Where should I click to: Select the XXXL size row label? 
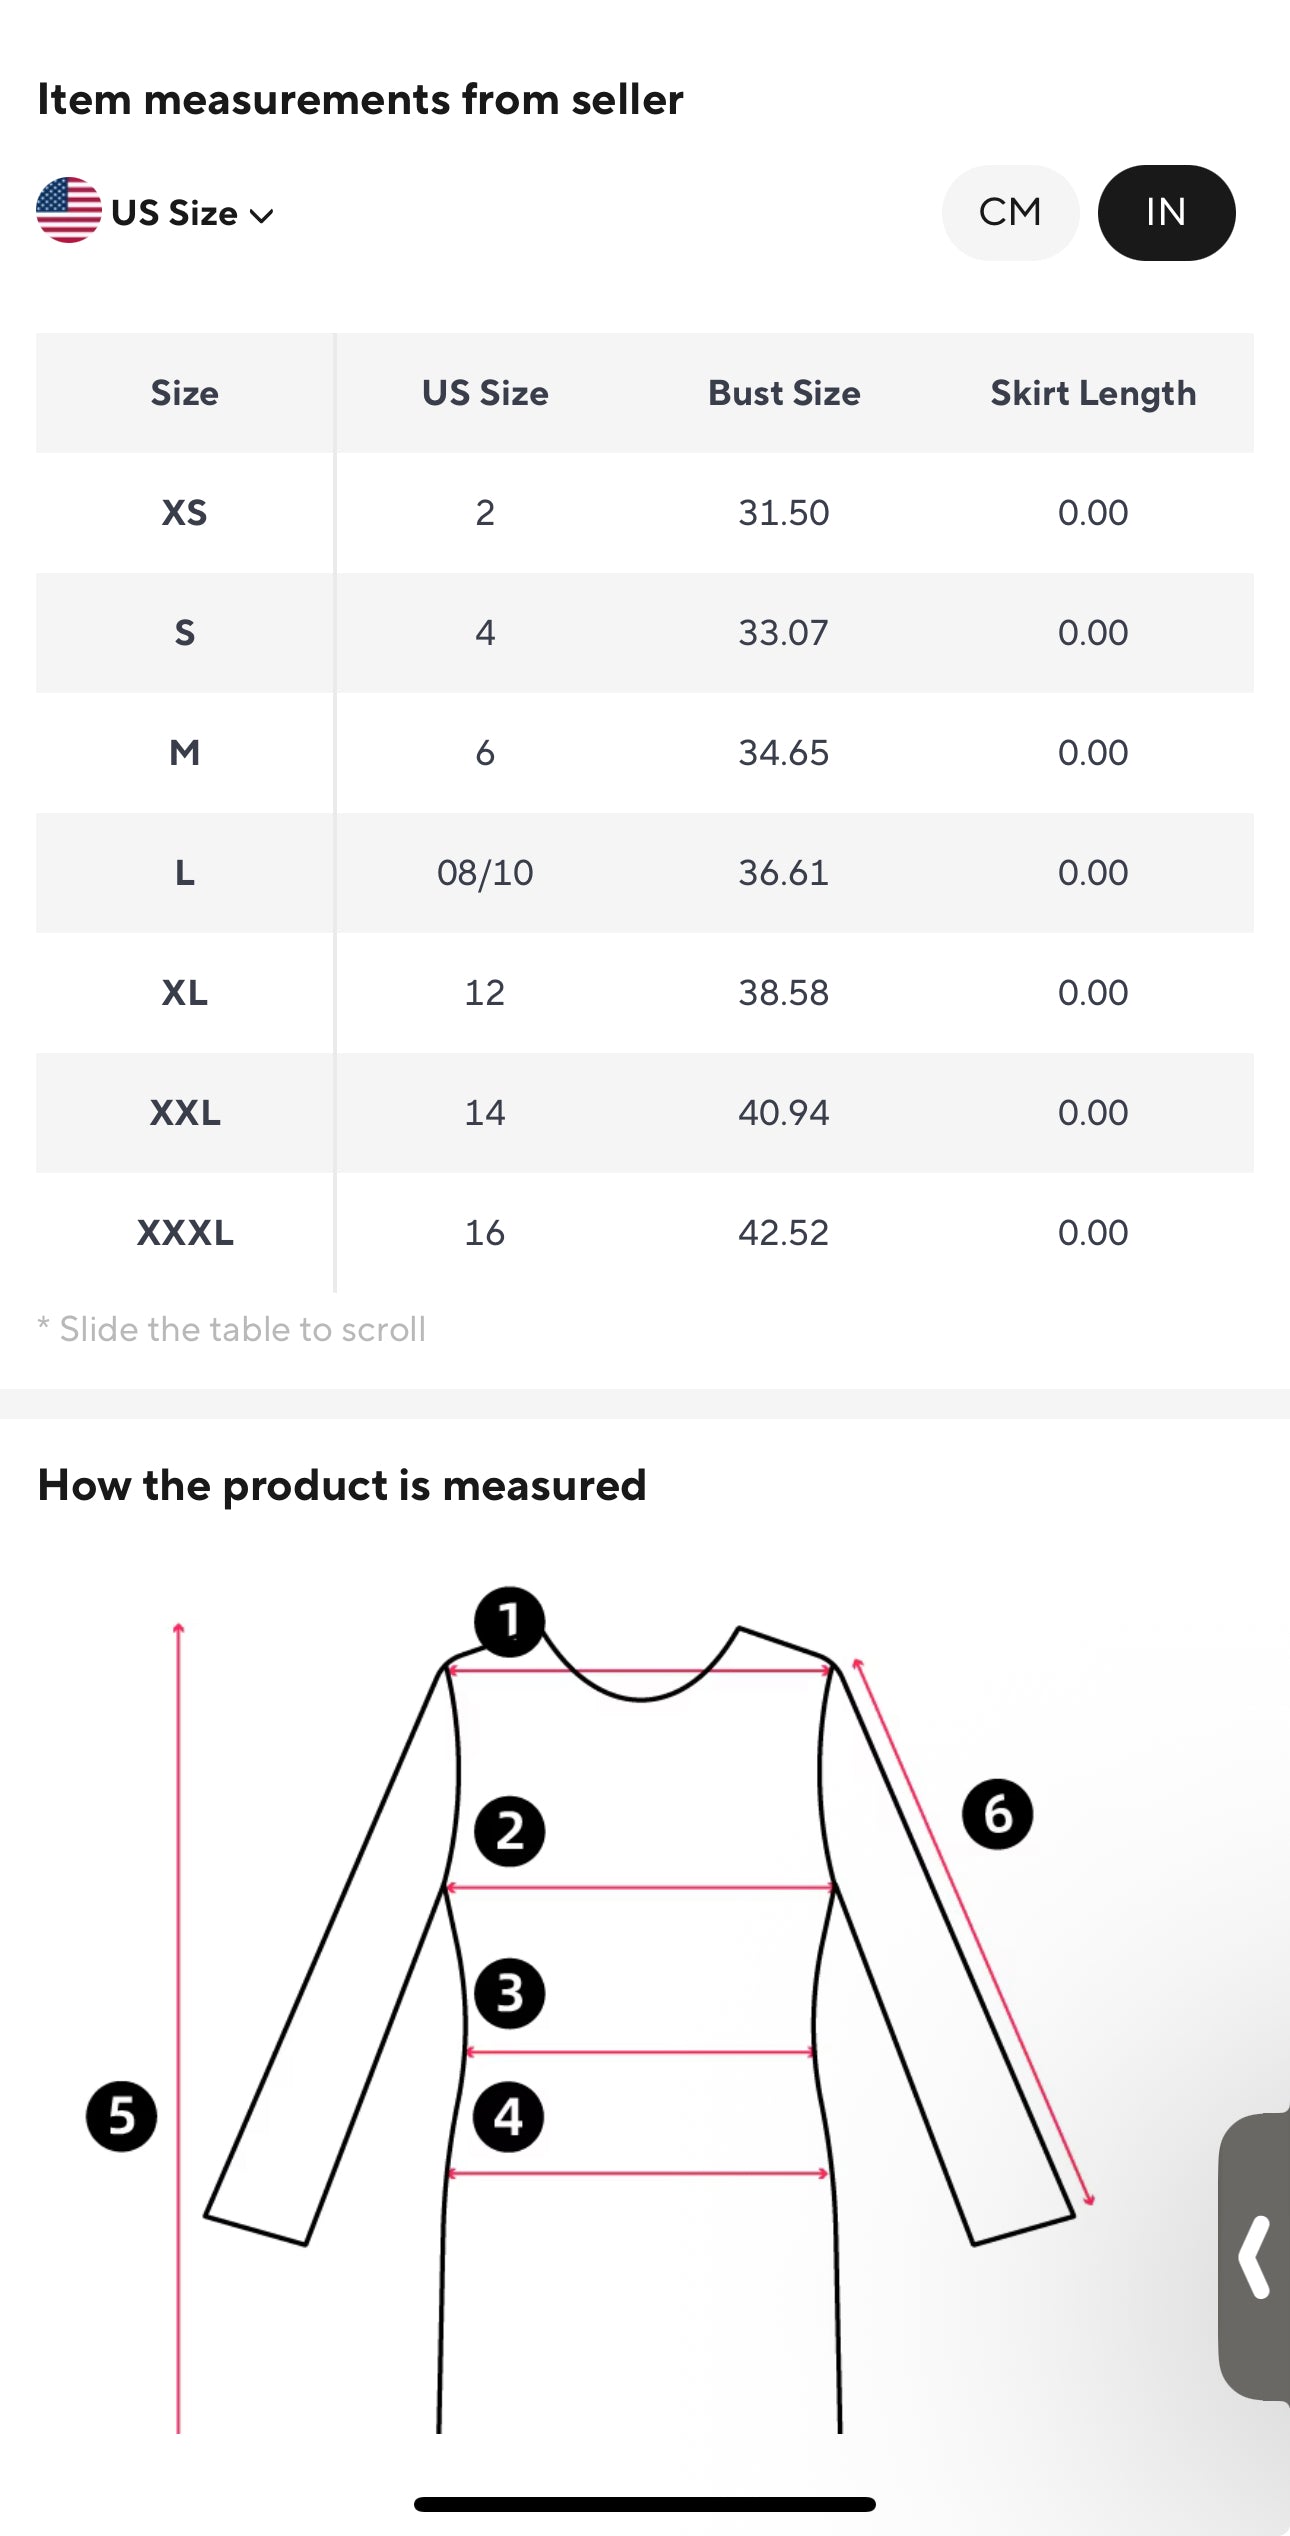184,1233
